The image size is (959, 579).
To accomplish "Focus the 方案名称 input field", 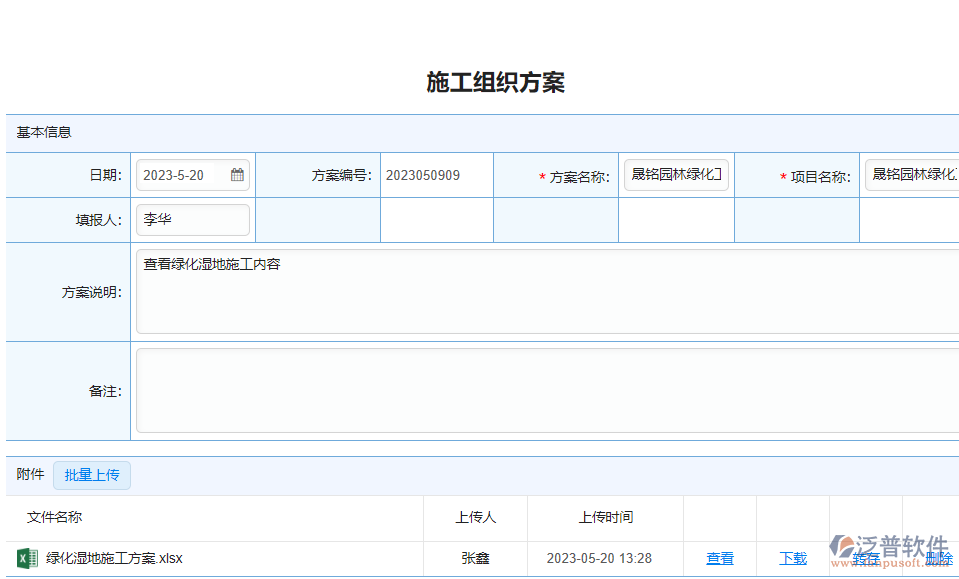I will click(x=676, y=175).
